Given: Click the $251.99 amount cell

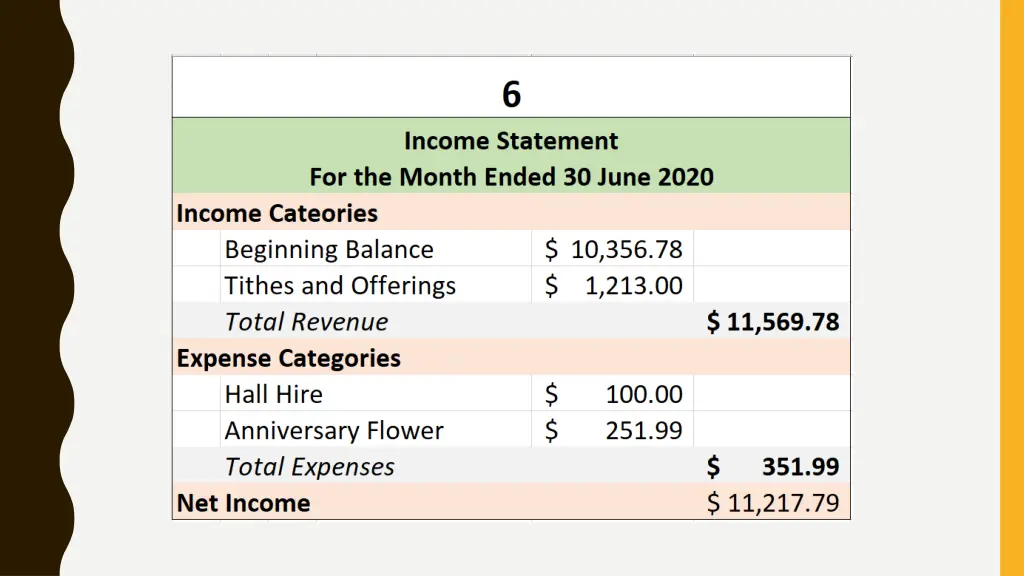Looking at the screenshot, I should click(x=613, y=430).
